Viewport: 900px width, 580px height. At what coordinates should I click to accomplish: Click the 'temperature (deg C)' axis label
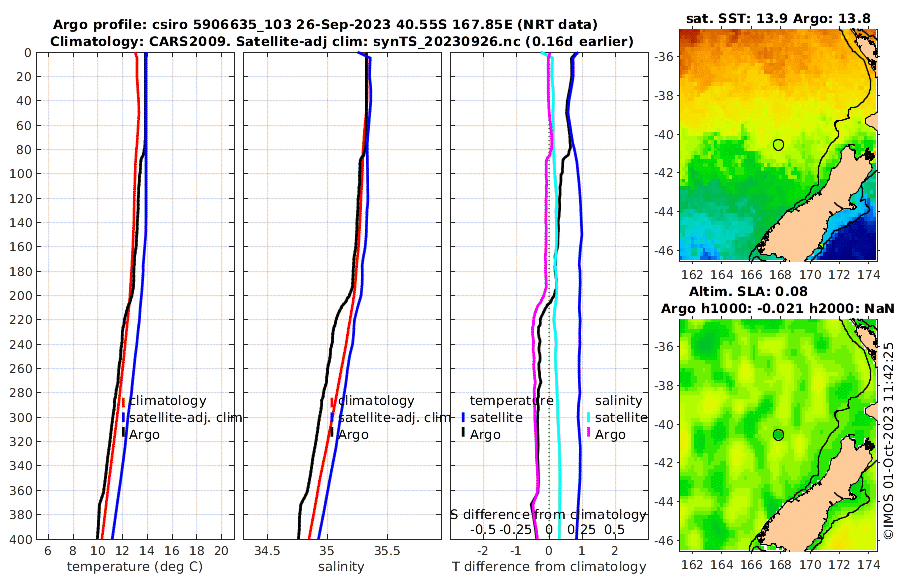tap(135, 567)
